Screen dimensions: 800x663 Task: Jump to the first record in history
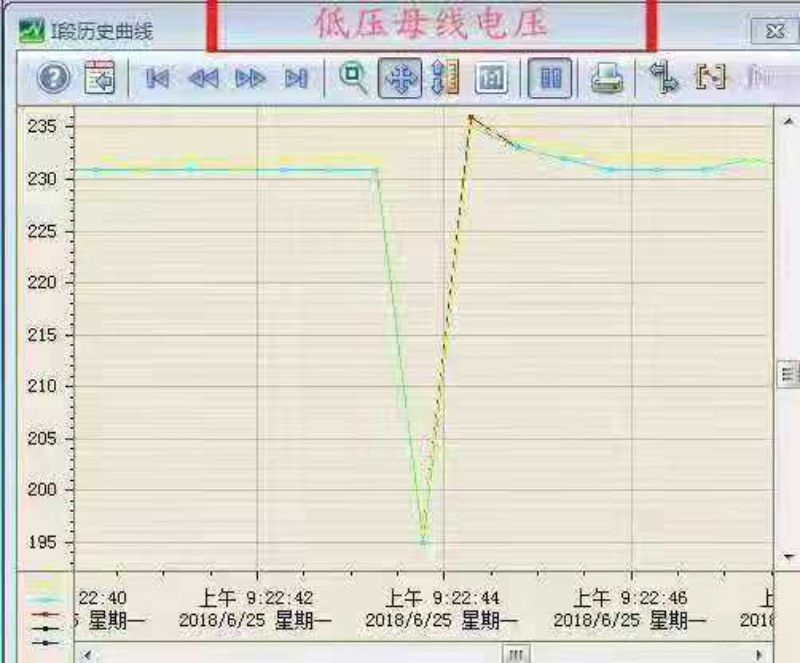158,79
